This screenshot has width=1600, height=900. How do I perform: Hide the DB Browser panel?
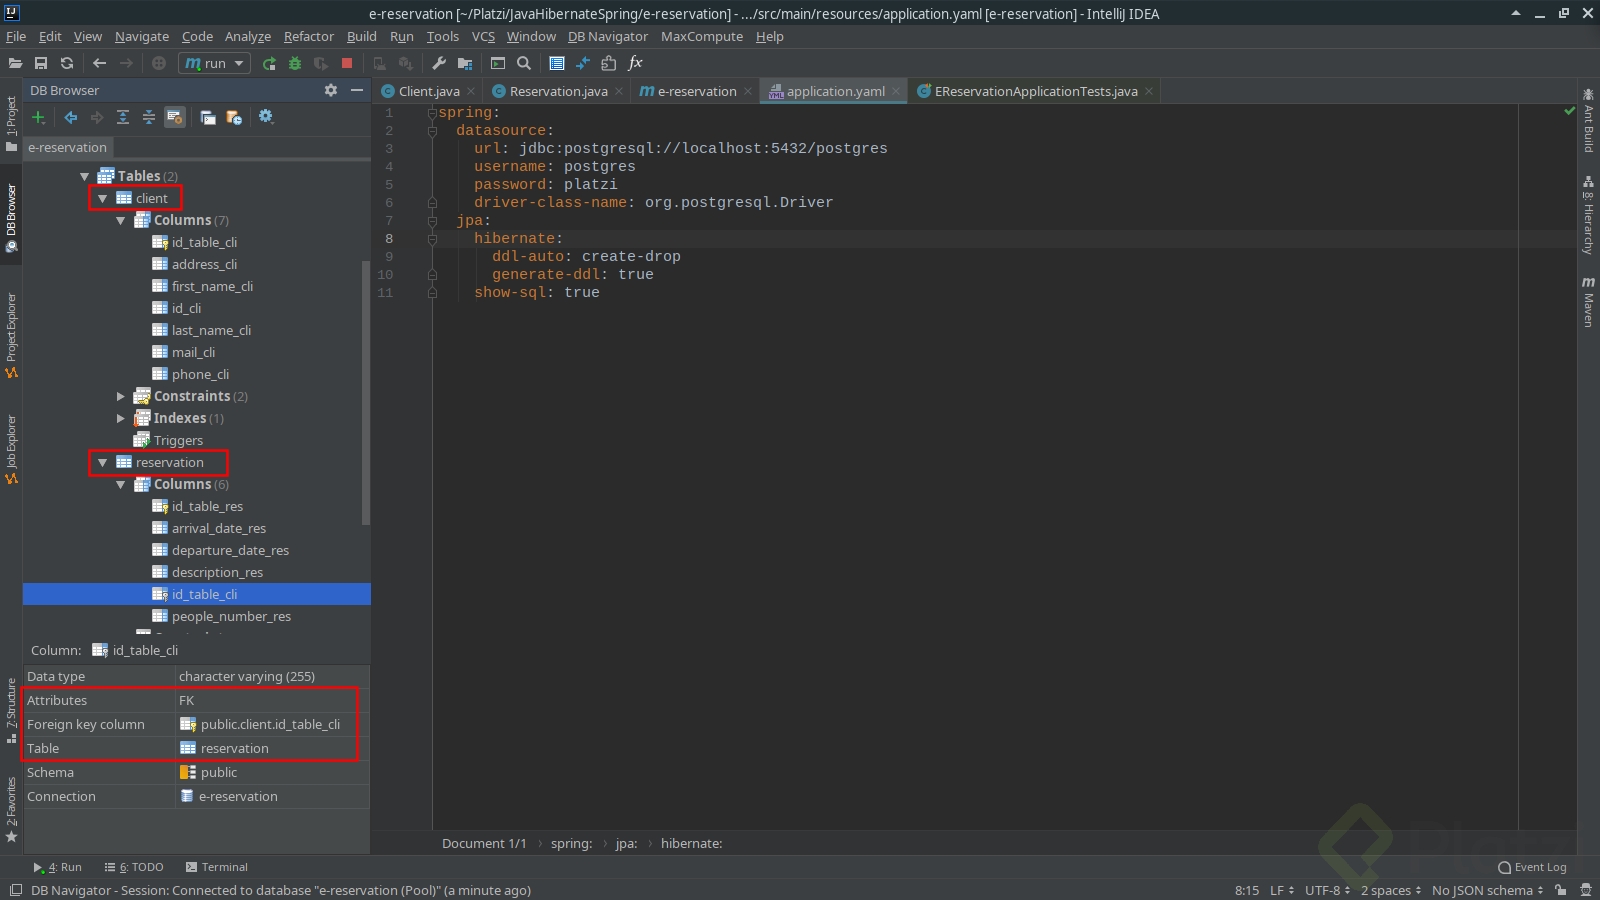(x=357, y=90)
